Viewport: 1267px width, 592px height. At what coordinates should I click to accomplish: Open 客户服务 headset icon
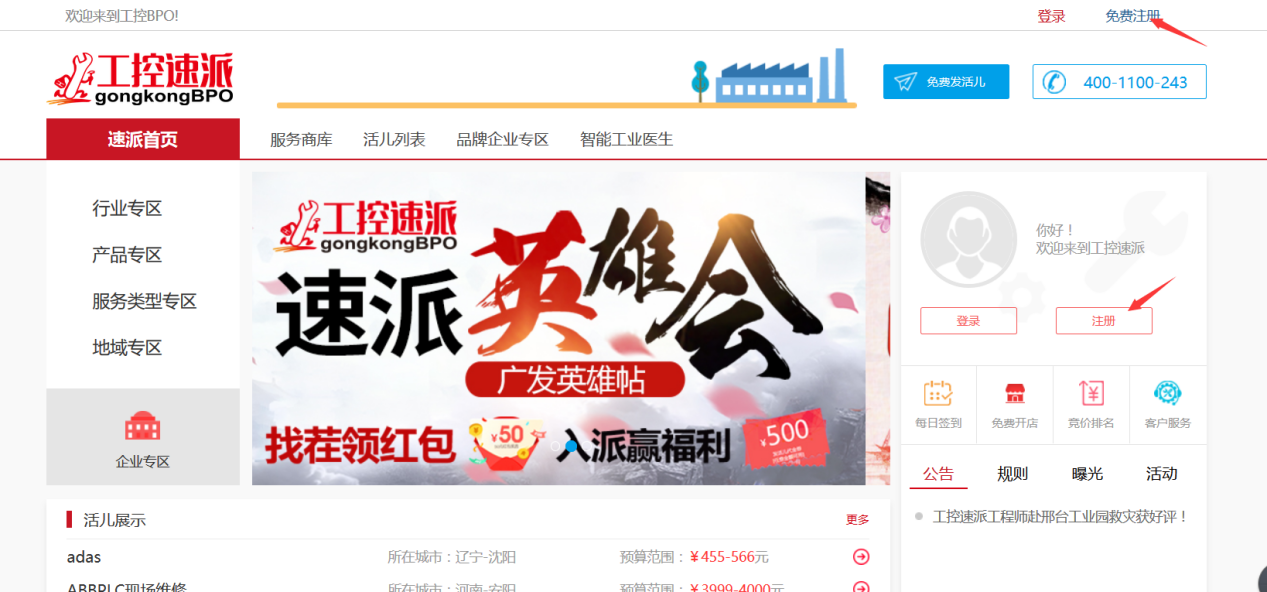1167,393
